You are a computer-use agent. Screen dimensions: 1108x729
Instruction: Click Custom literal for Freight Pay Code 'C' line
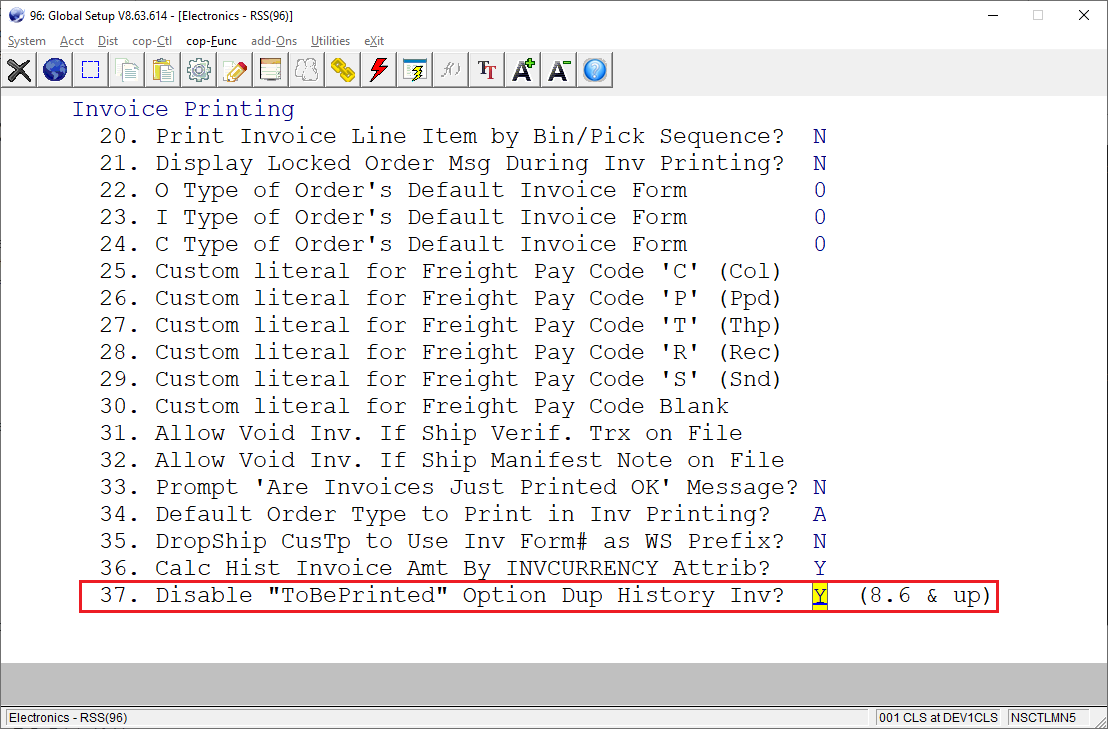(468, 271)
